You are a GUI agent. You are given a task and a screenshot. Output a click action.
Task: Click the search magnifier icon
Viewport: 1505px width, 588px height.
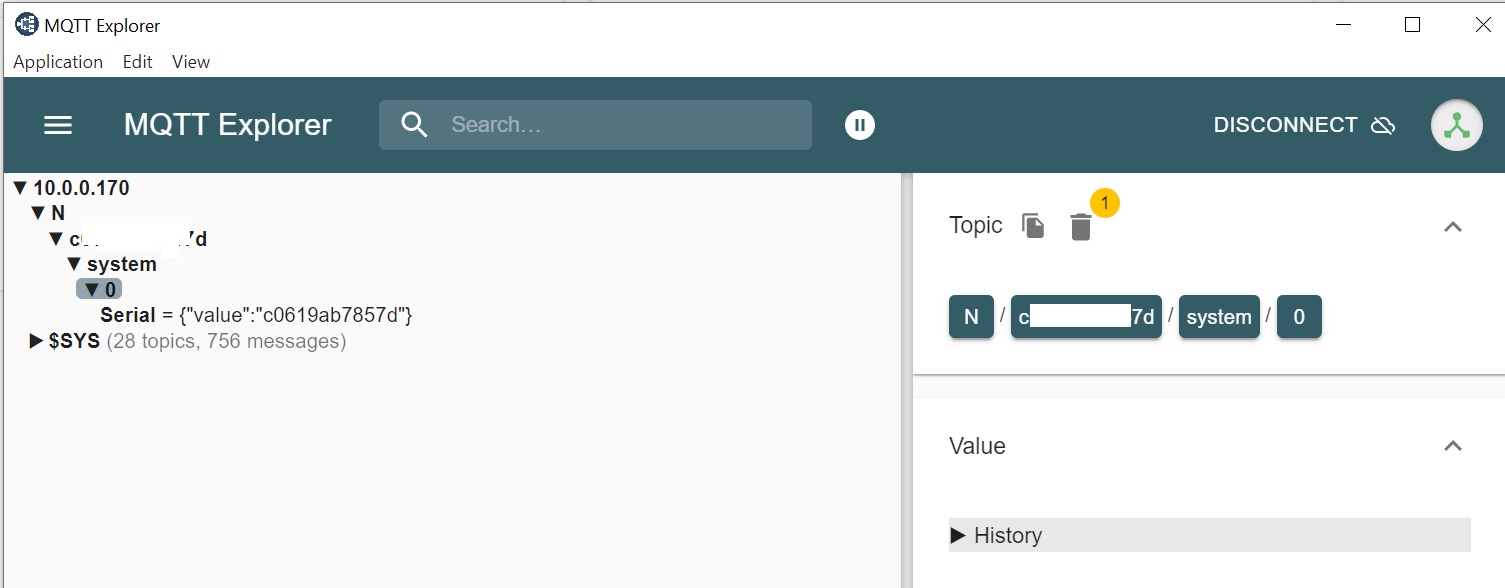pyautogui.click(x=414, y=124)
